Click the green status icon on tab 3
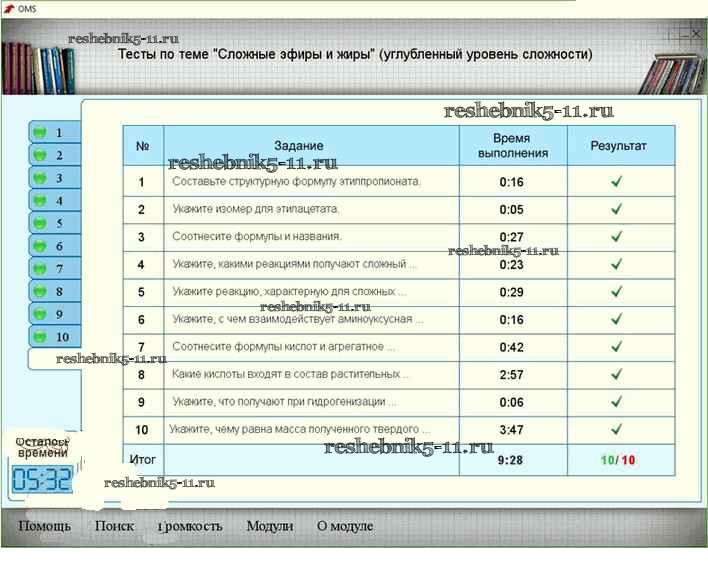This screenshot has height=581, width=708. coord(40,178)
